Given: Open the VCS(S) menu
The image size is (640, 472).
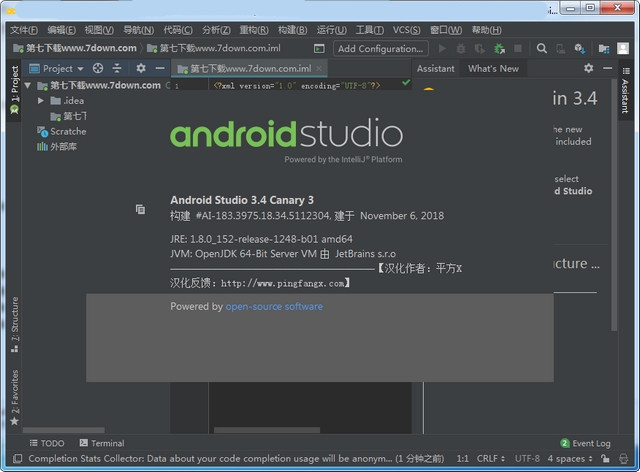Looking at the screenshot, I should (408, 30).
